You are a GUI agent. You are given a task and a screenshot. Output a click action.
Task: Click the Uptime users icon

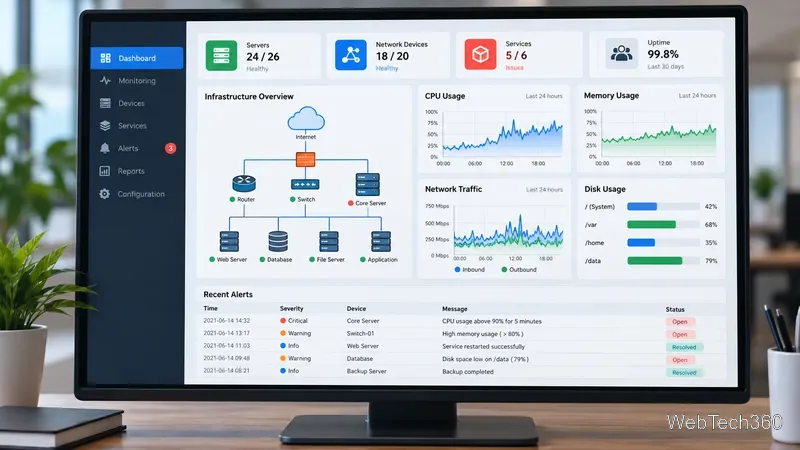click(x=621, y=53)
